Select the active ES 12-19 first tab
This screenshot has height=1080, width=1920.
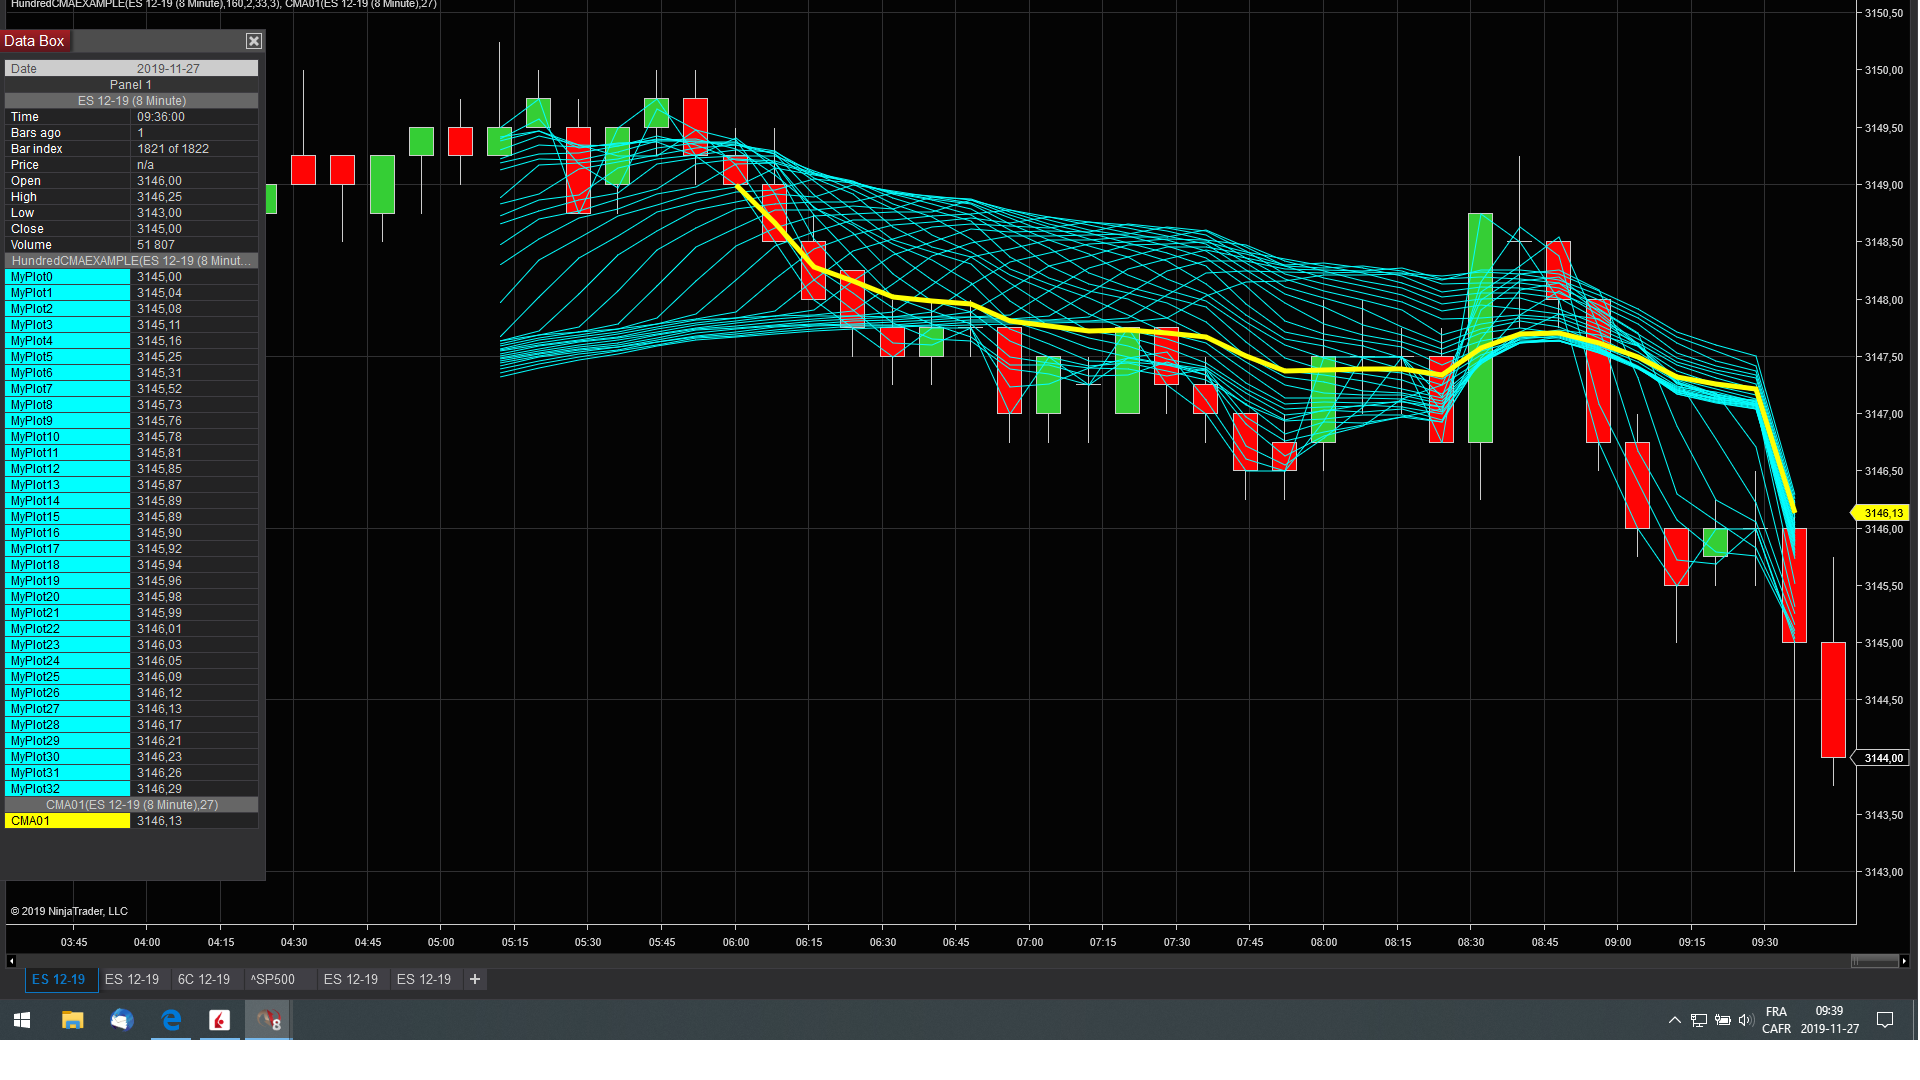(59, 979)
